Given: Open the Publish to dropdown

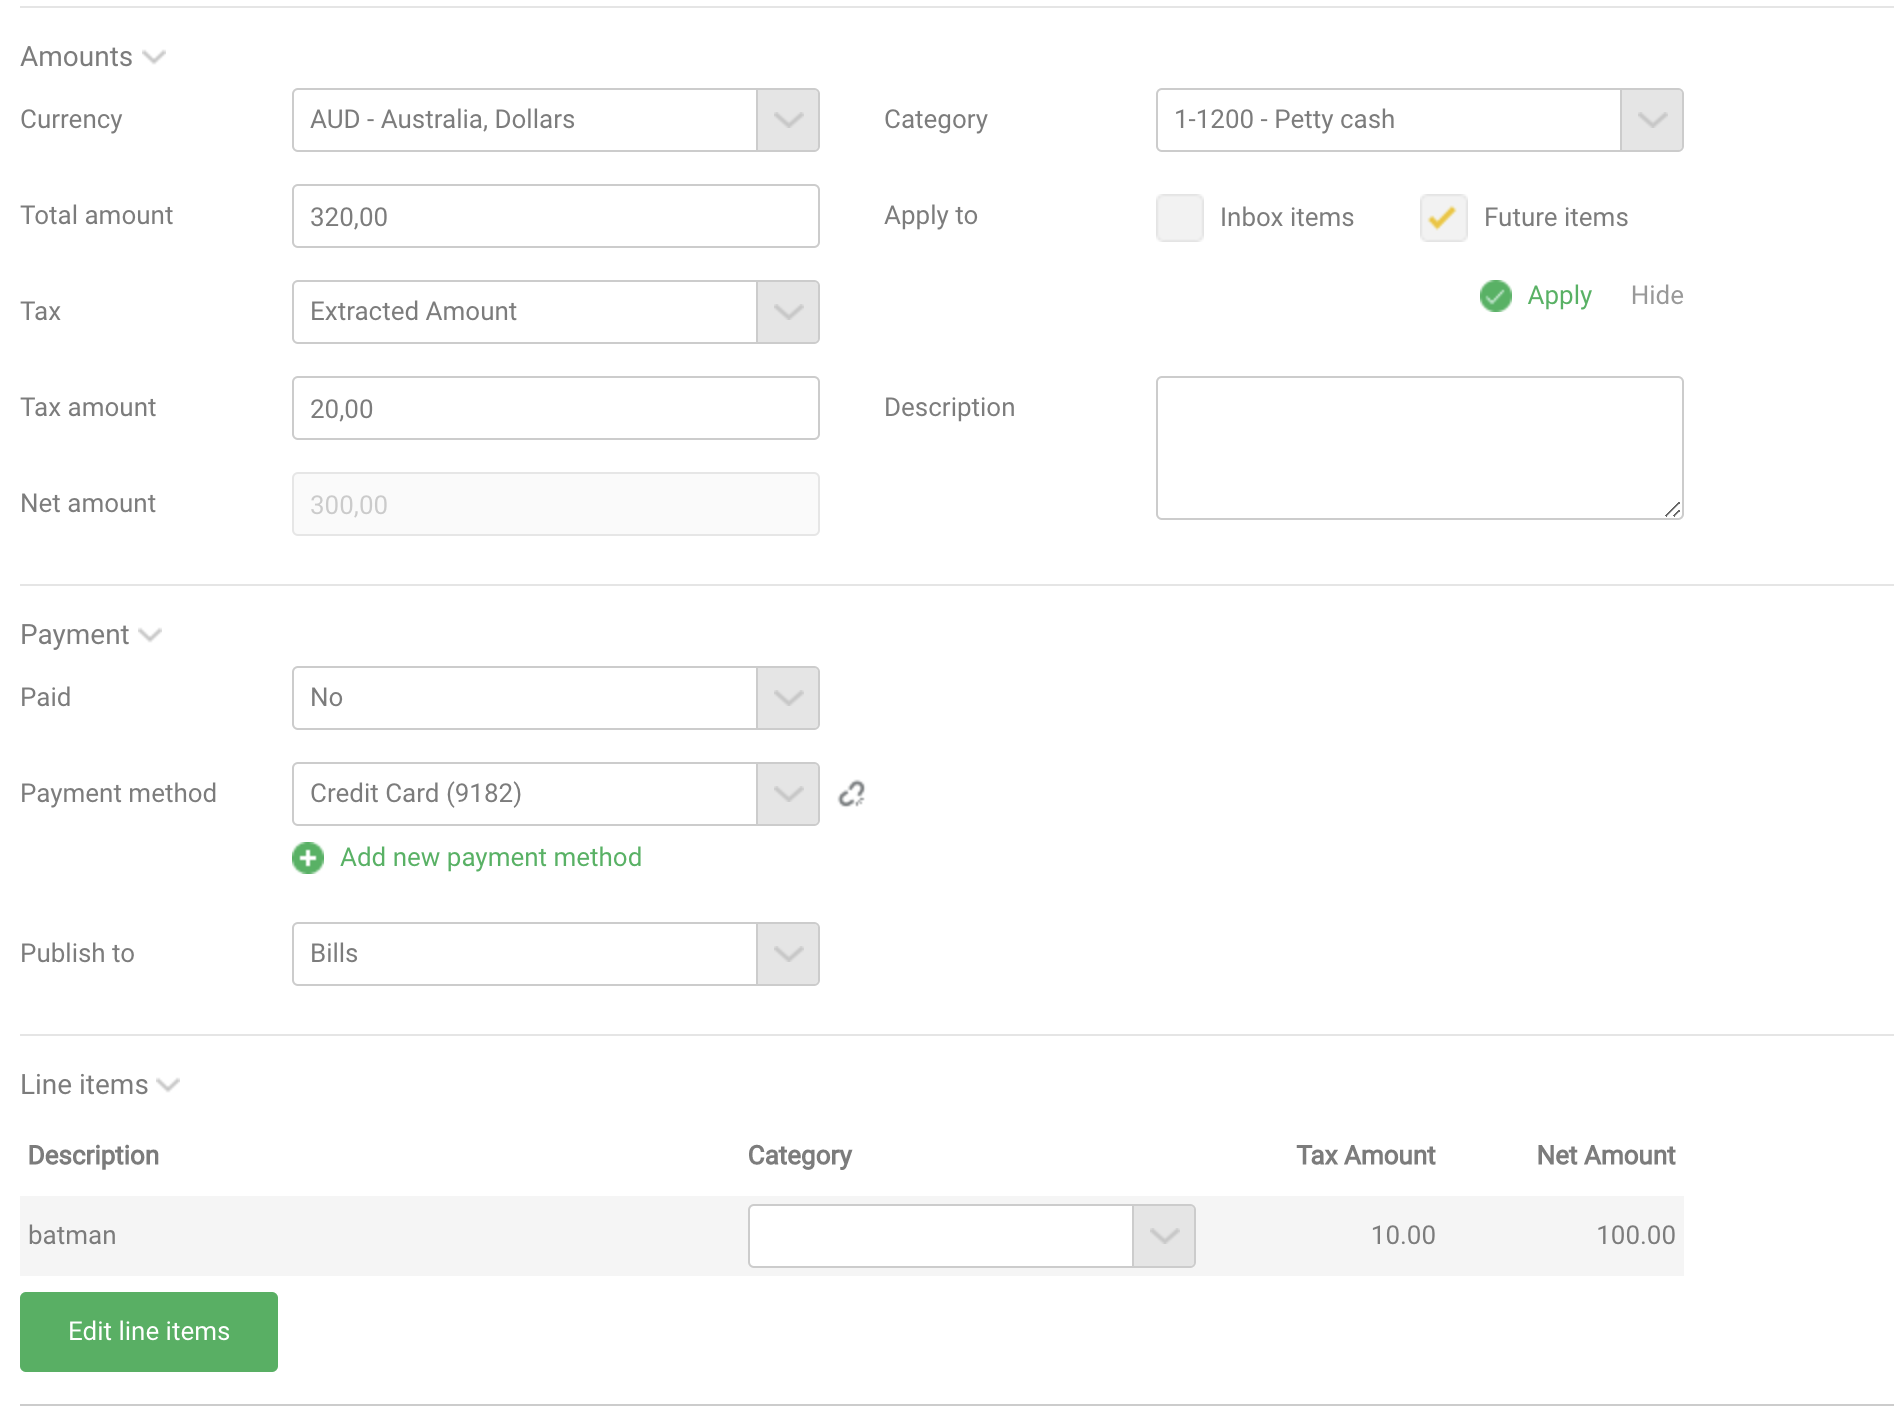Looking at the screenshot, I should point(787,954).
